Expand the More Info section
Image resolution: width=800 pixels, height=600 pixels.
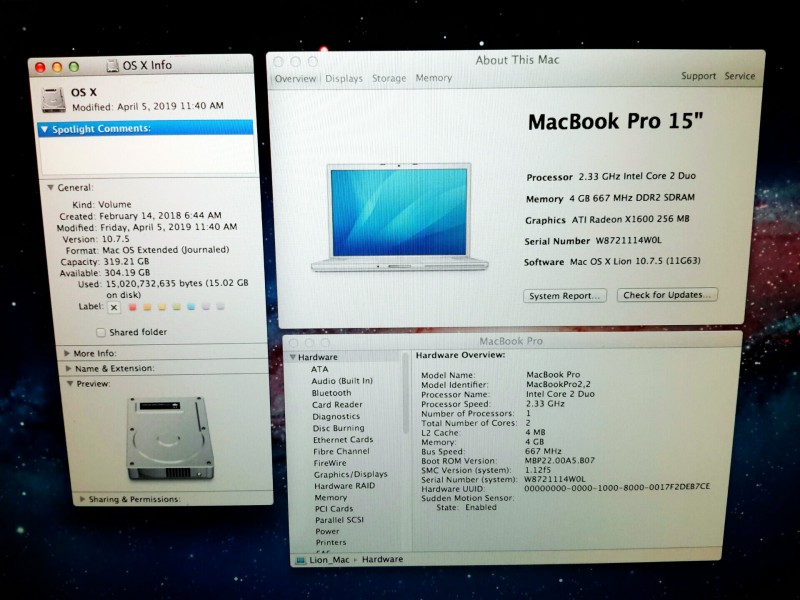pyautogui.click(x=67, y=353)
